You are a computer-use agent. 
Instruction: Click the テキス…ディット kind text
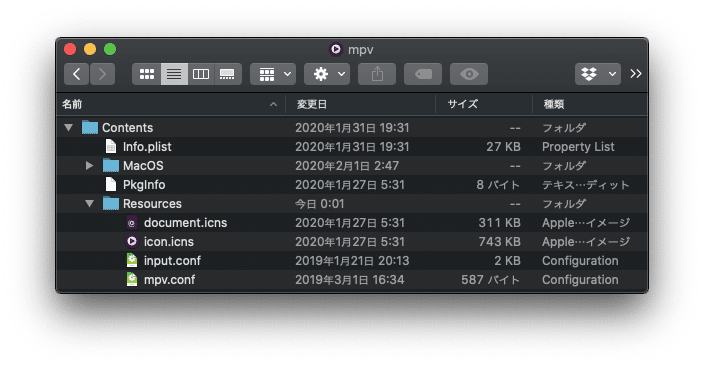(x=586, y=185)
